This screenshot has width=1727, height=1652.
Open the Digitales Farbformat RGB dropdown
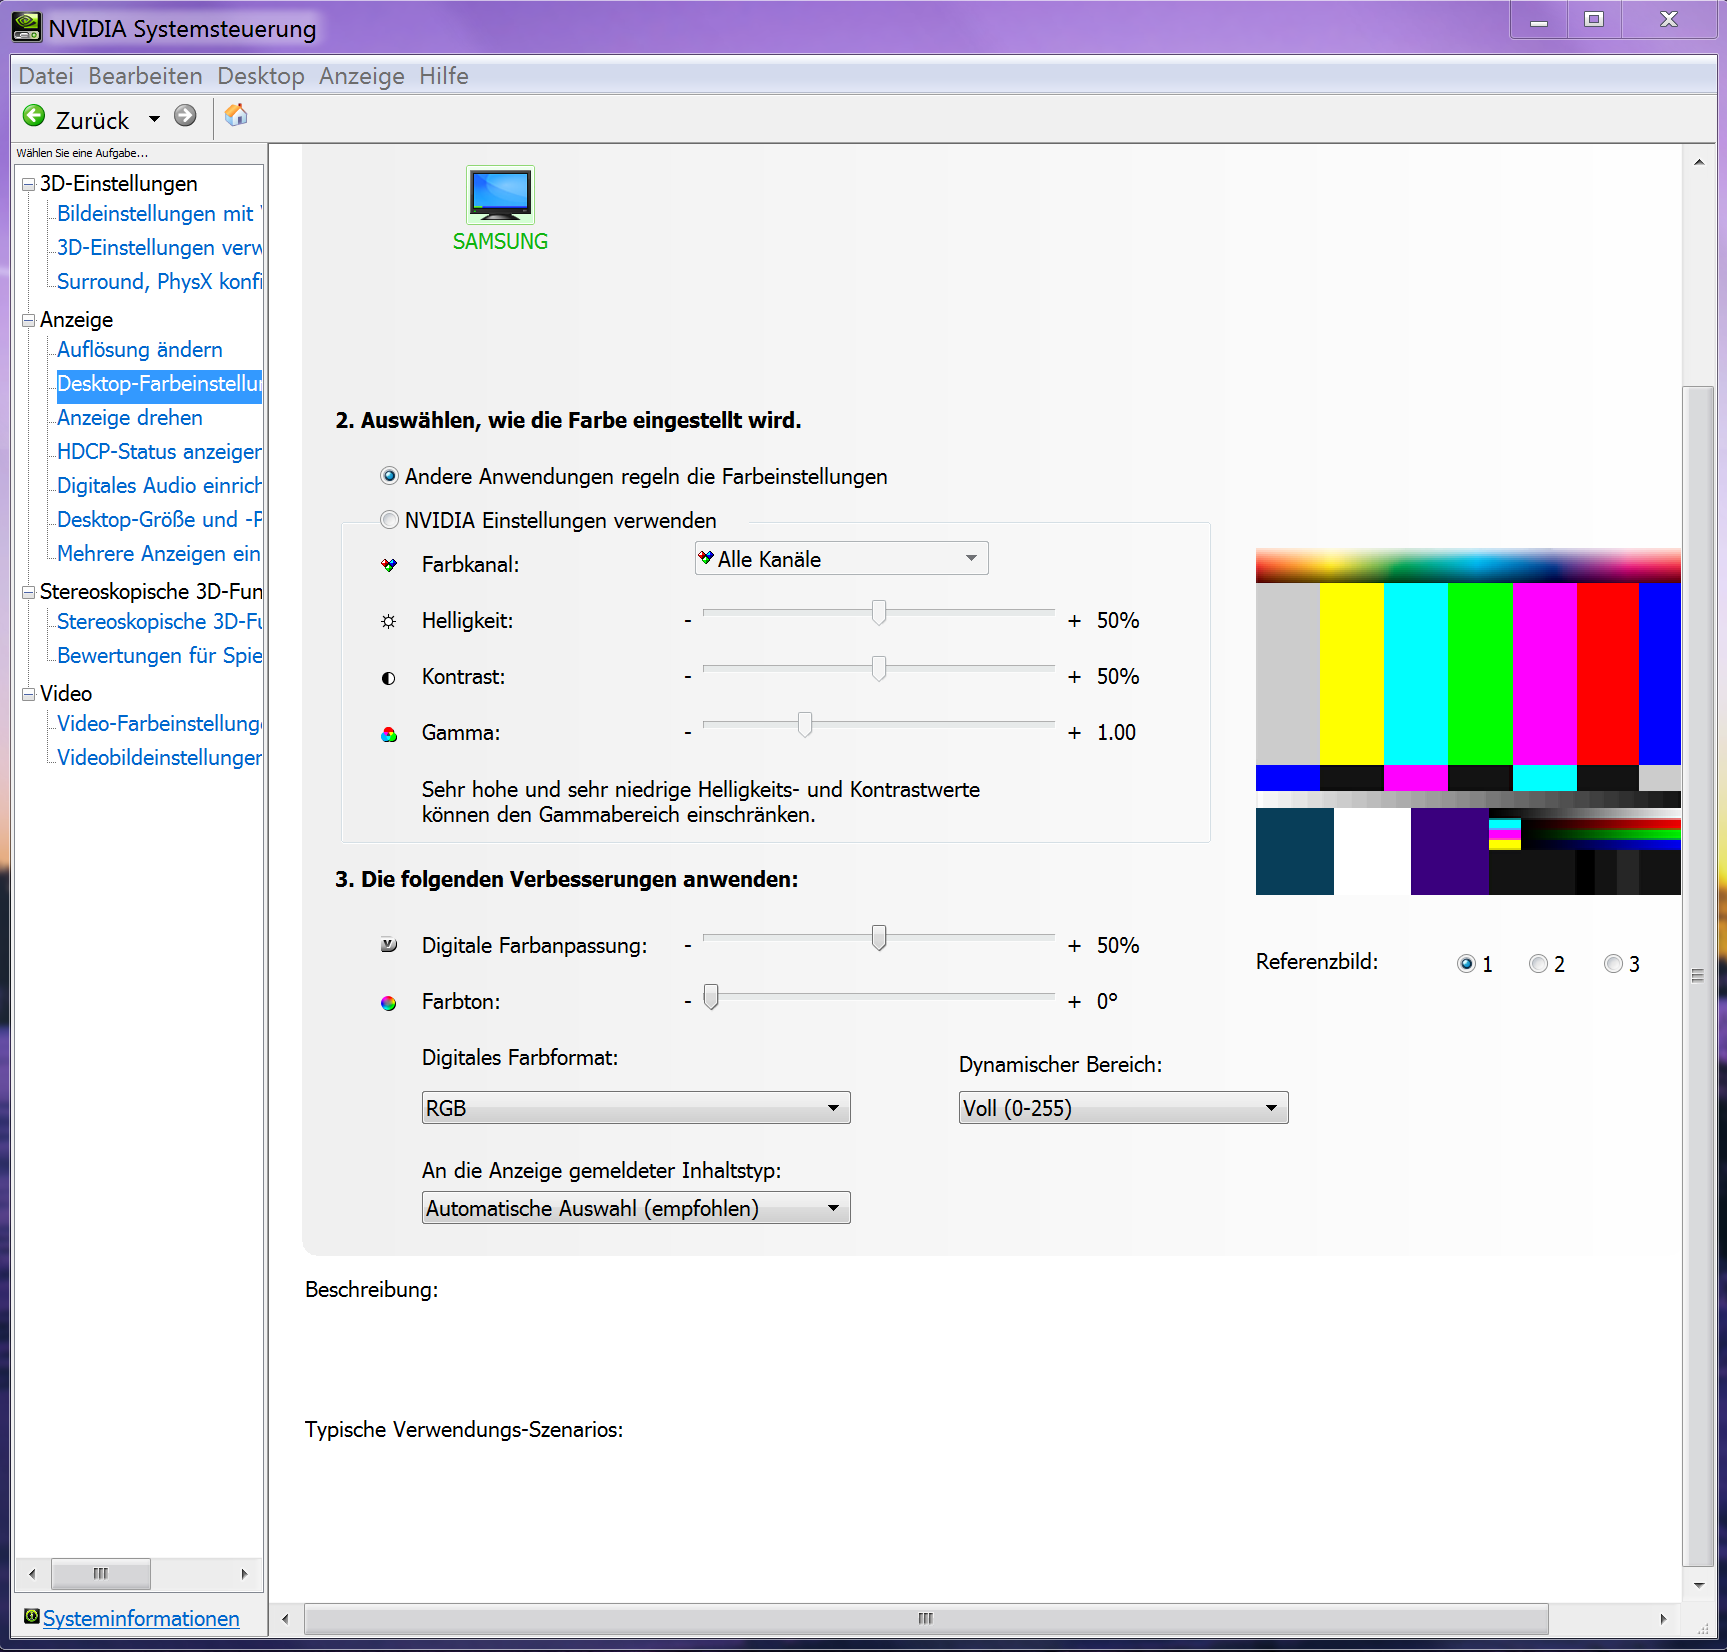point(636,1108)
